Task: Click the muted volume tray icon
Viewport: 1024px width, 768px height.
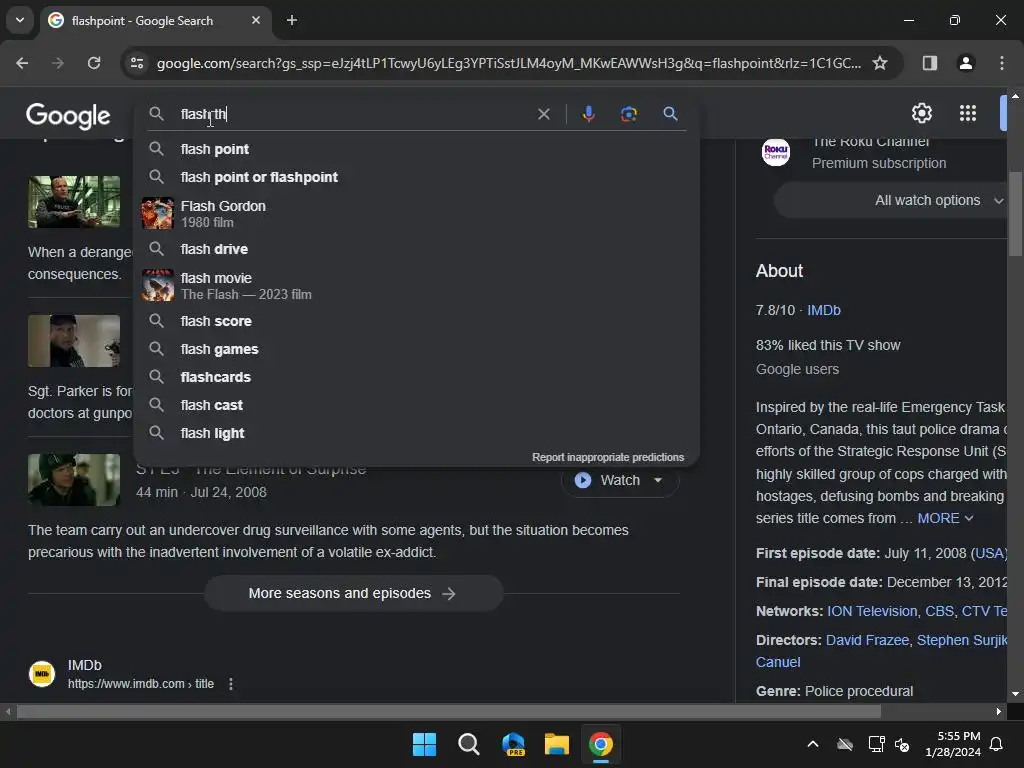Action: (902, 744)
